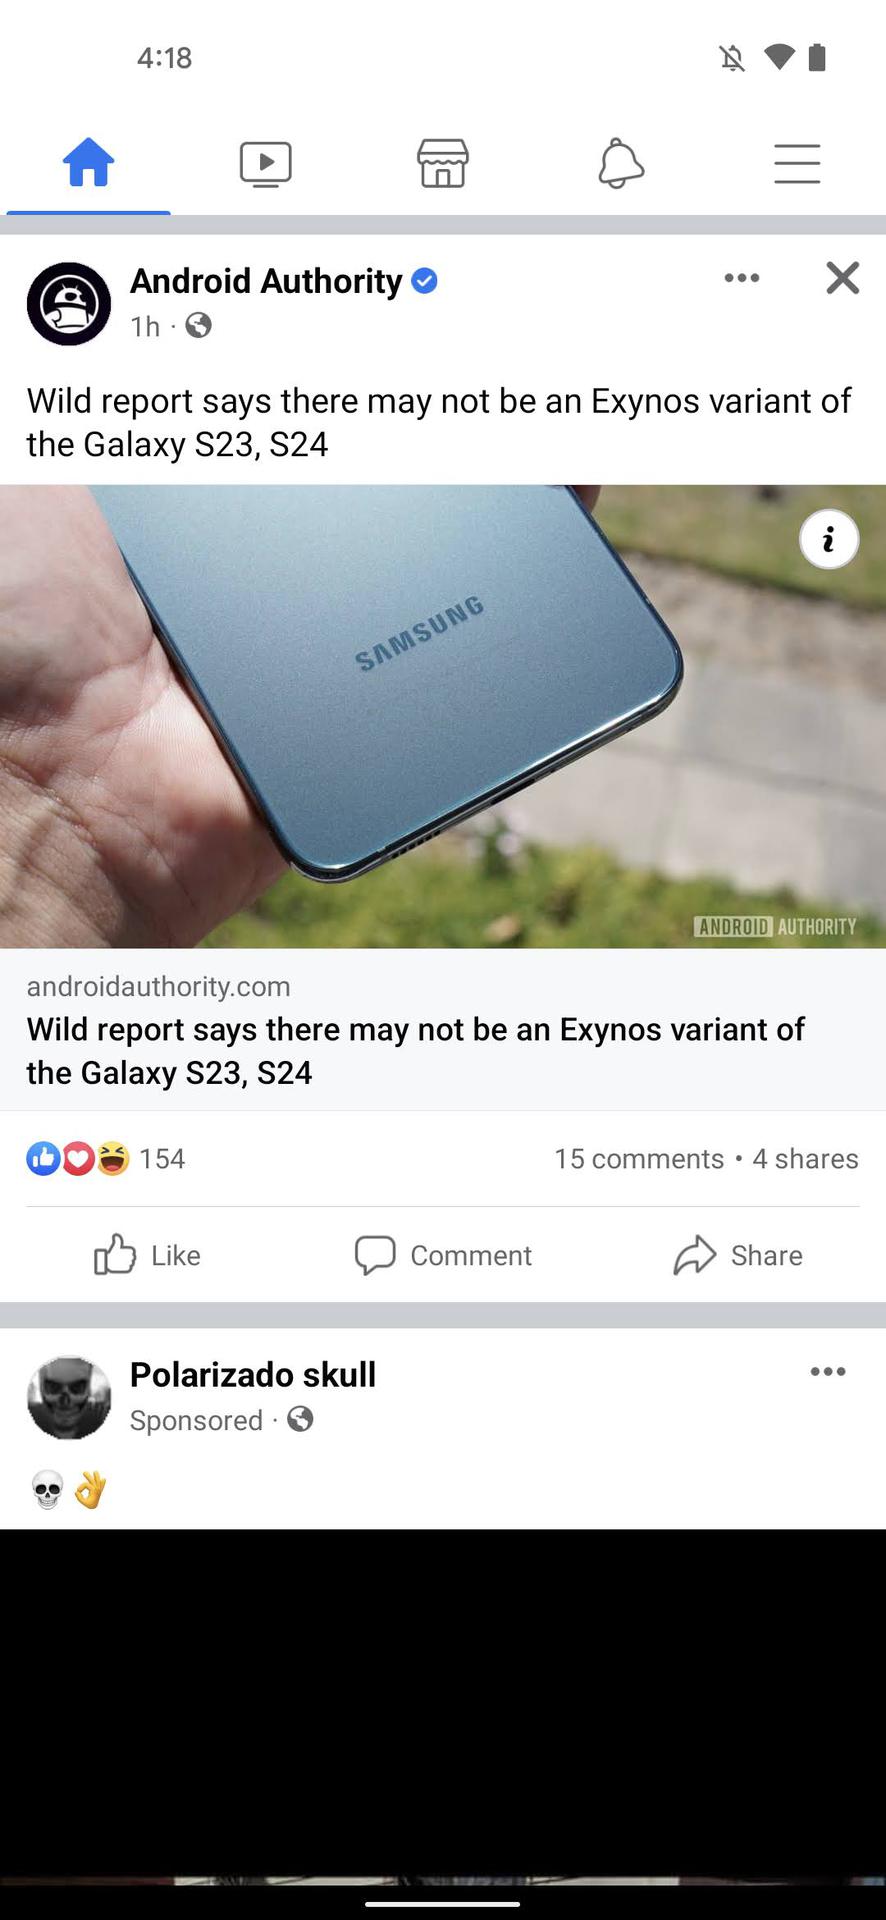The height and width of the screenshot is (1920, 886).
Task: Go to the Home feed tab
Action: (x=88, y=162)
